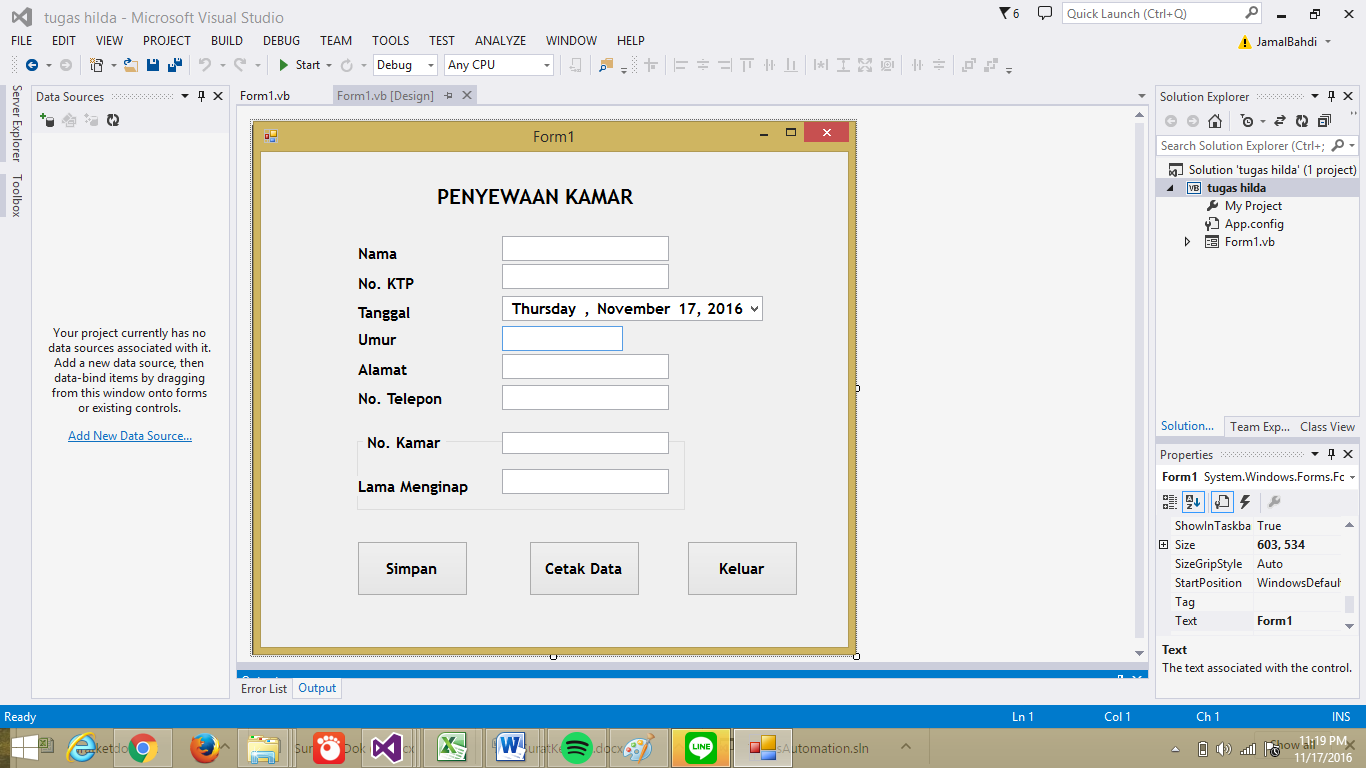Toggle the pin on the Solution Explorer panel
Viewport: 1366px width, 768px height.
(1332, 96)
